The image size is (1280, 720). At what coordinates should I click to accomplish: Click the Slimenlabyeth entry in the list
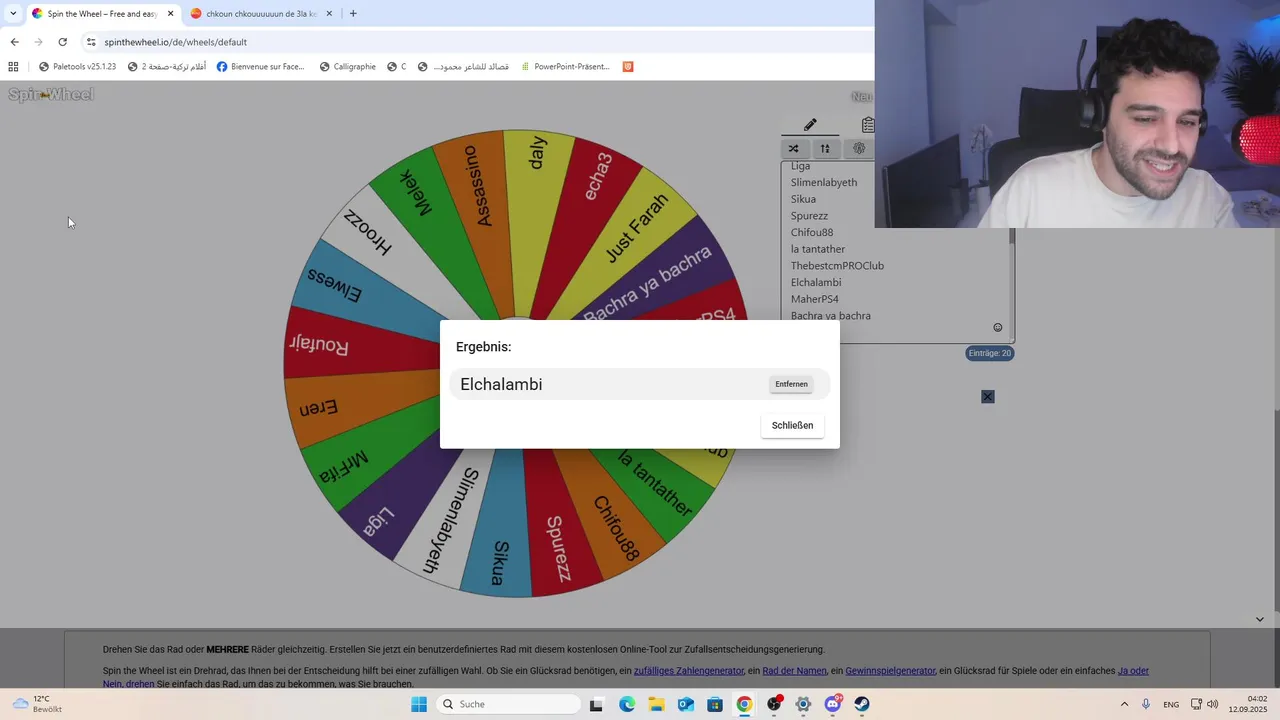point(824,182)
